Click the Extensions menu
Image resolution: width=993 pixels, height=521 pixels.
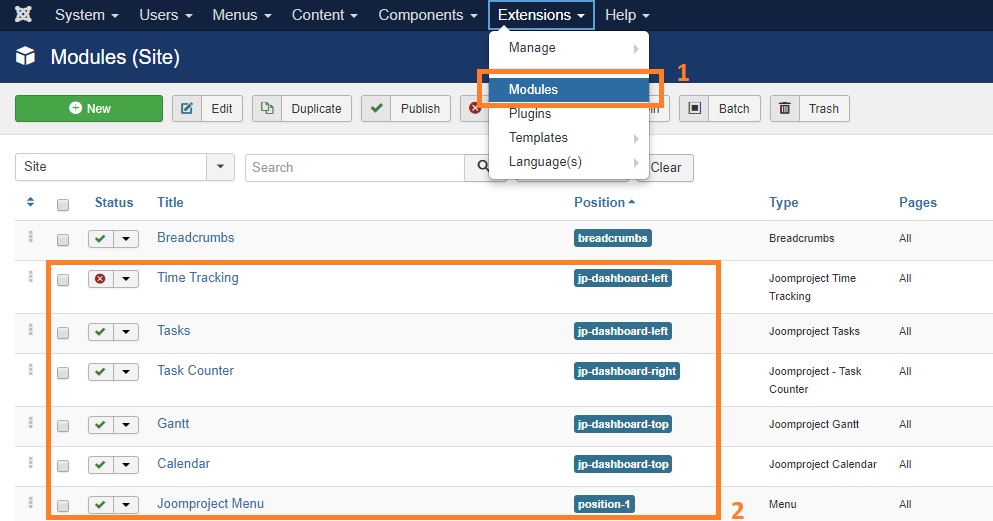click(541, 15)
